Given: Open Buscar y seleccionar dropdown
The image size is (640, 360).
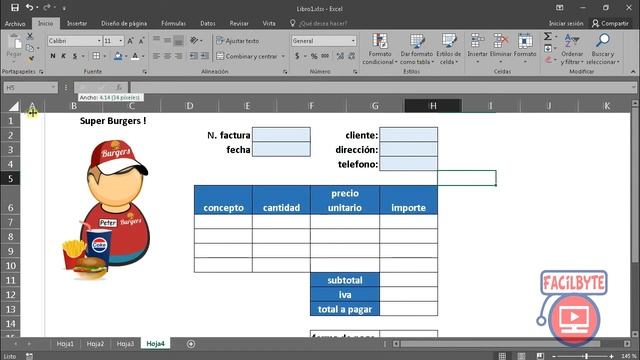Looking at the screenshot, I should 603,49.
